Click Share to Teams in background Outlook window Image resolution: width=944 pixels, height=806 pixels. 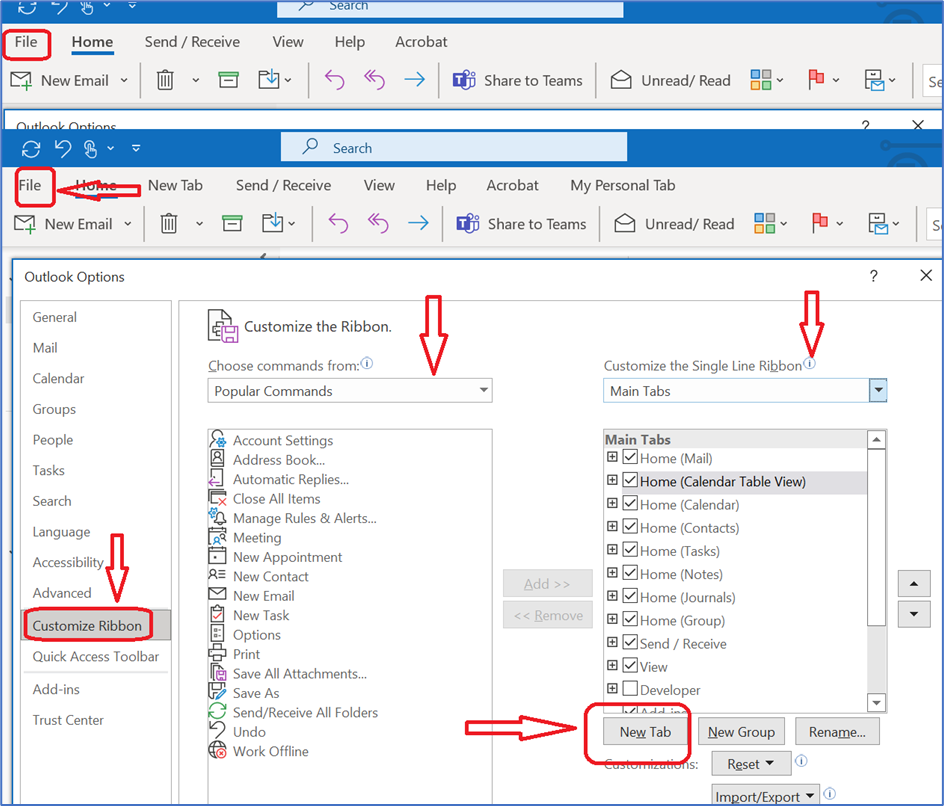518,80
